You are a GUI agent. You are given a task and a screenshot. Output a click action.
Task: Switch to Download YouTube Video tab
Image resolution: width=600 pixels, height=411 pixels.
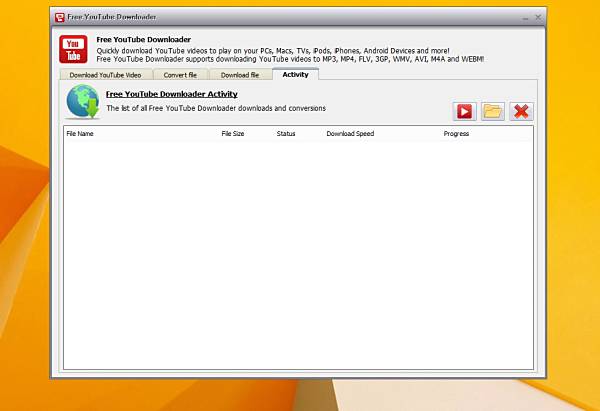point(106,75)
